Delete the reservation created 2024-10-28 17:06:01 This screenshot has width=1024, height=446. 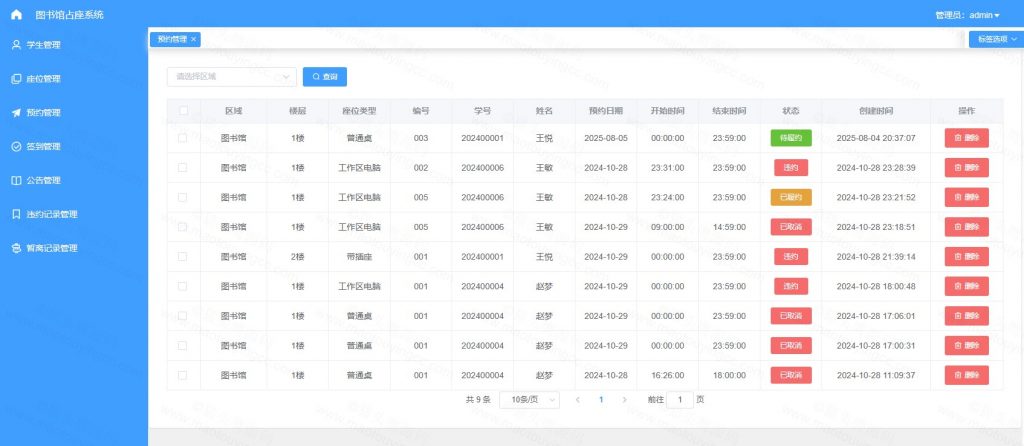point(967,316)
